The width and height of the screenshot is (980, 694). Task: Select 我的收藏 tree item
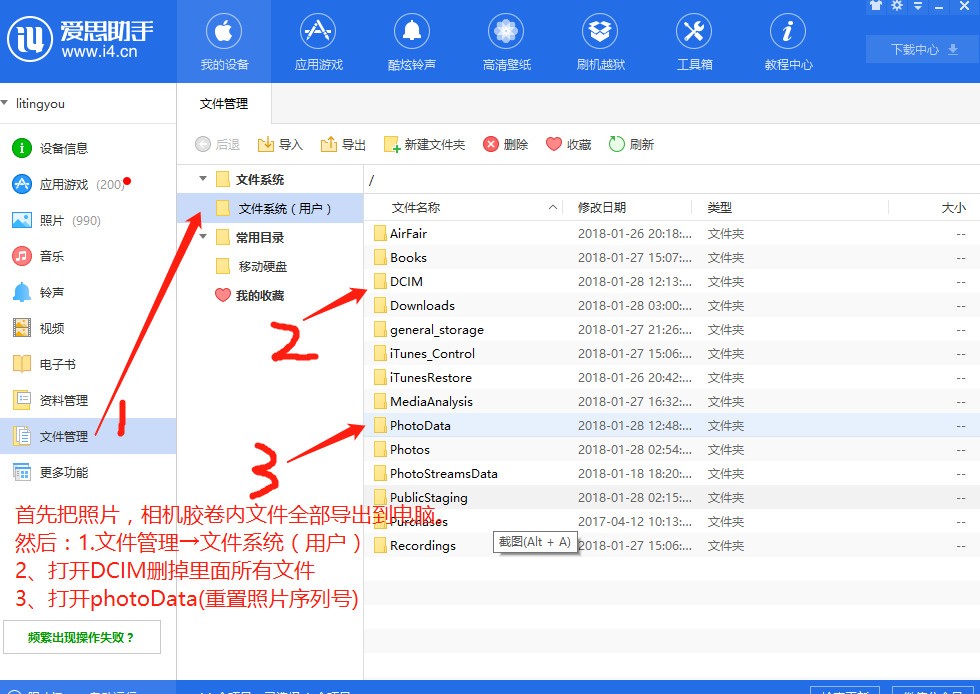coord(270,295)
